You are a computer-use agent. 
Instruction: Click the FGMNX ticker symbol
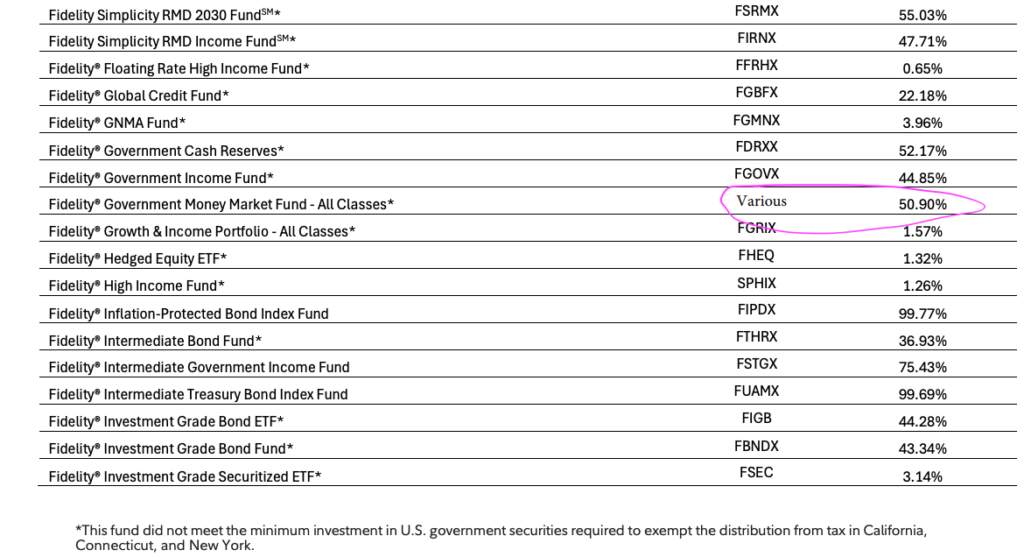pyautogui.click(x=756, y=121)
